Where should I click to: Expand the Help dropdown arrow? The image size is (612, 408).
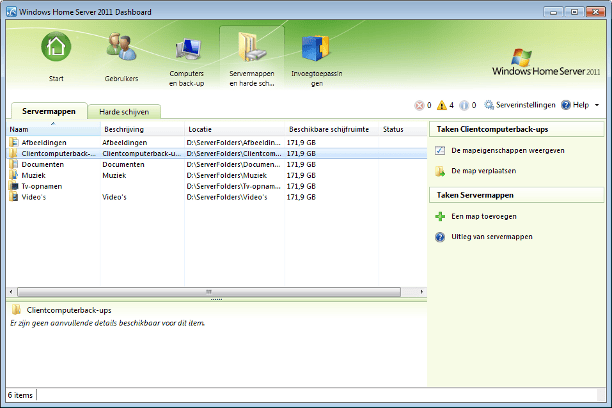[x=597, y=105]
